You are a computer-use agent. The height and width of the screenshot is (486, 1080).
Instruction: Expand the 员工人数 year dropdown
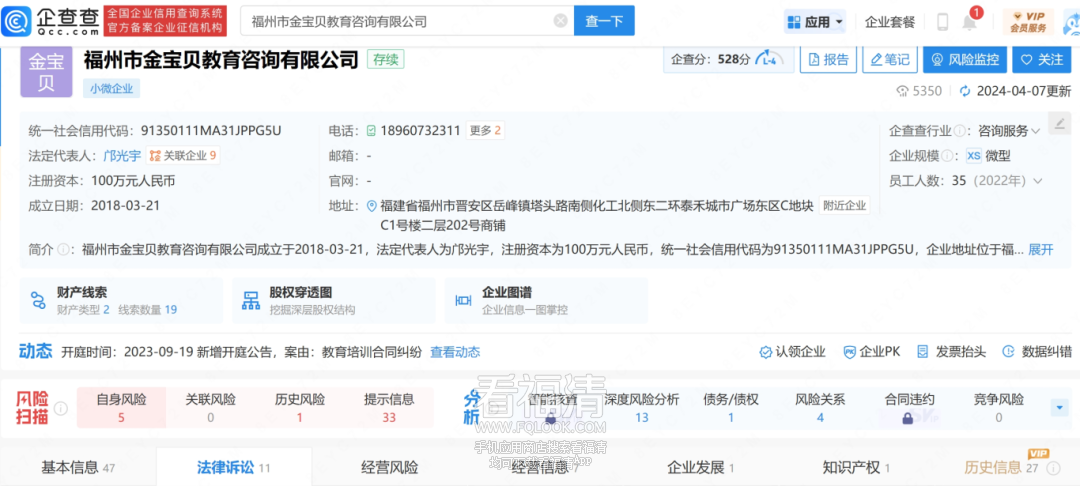click(1038, 181)
